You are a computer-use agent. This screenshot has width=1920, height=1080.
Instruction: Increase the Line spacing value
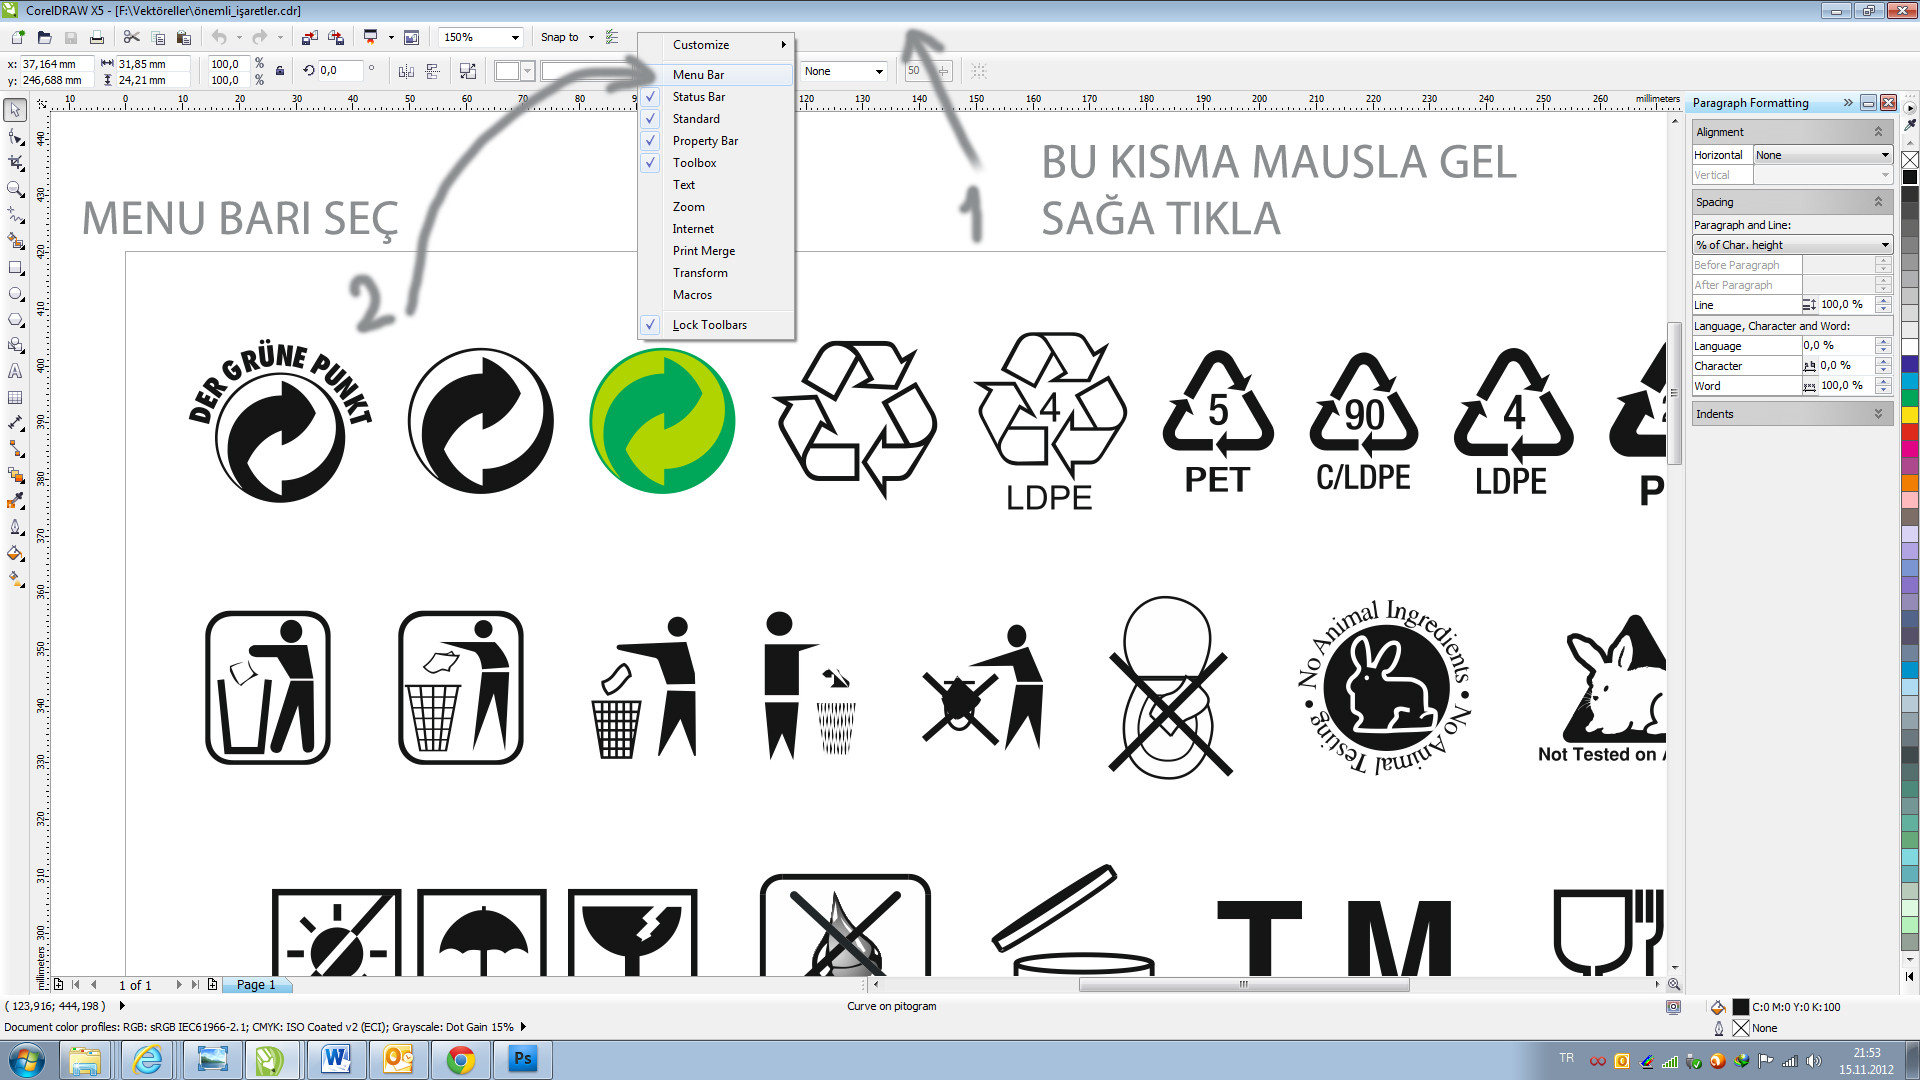pyautogui.click(x=1883, y=300)
